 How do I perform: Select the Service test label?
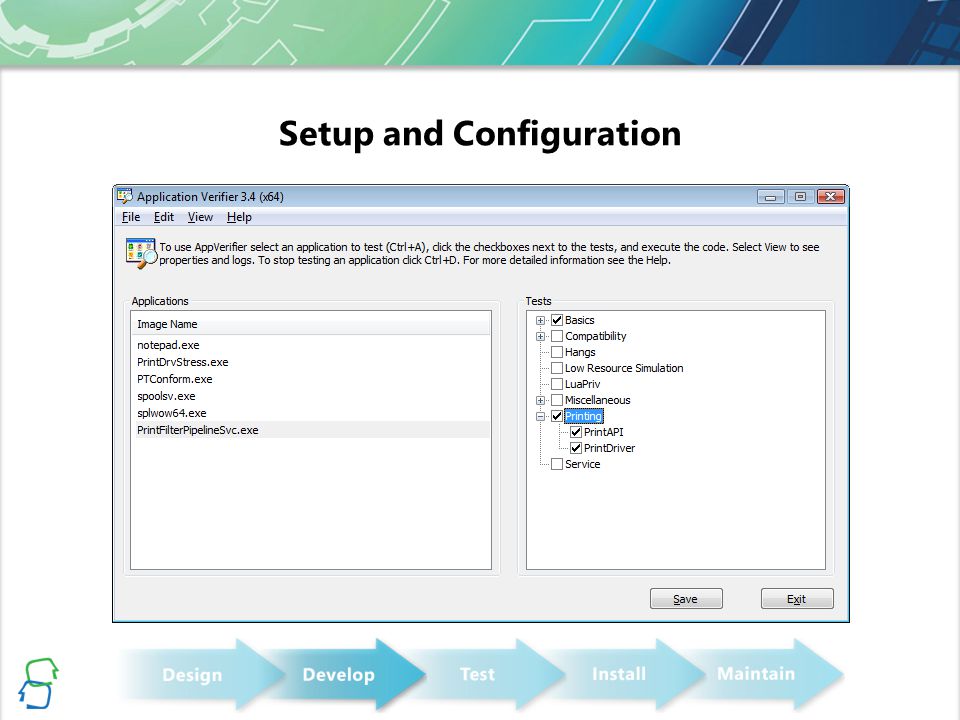pyautogui.click(x=582, y=464)
